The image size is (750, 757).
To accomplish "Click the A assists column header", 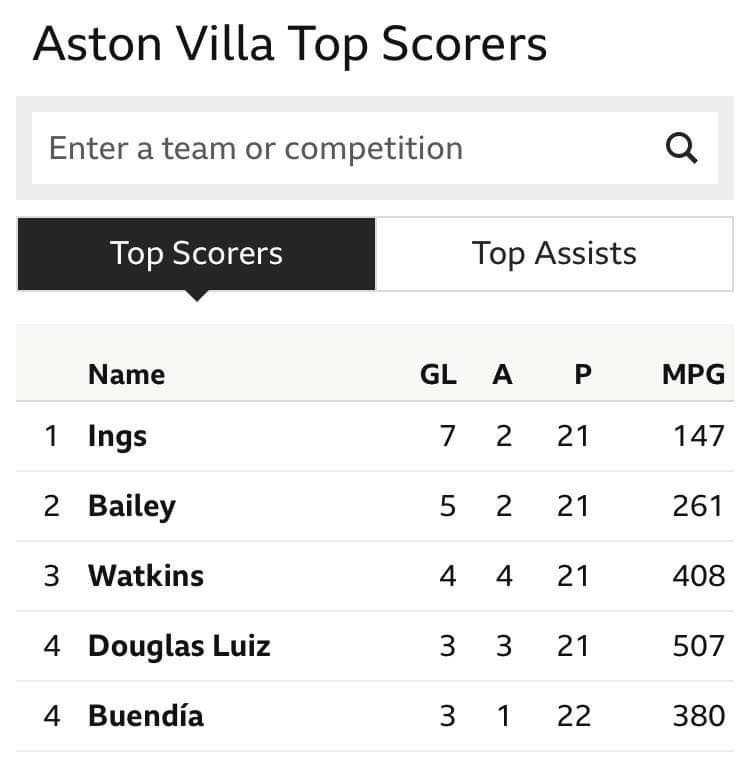I will (502, 375).
